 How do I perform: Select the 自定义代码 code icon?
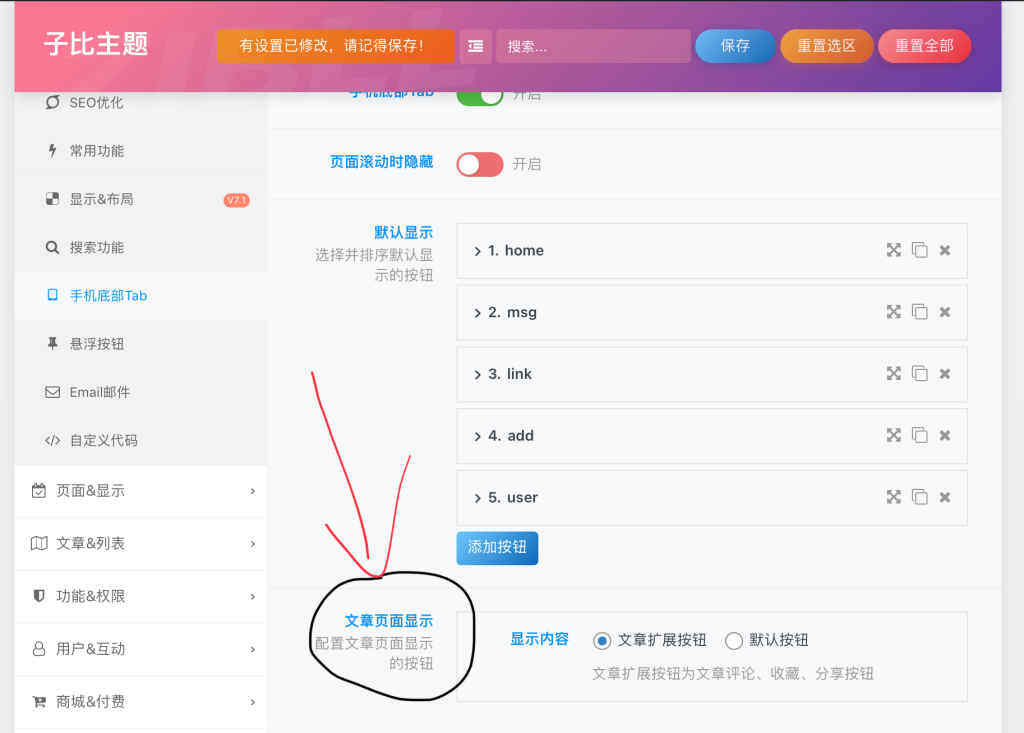tap(50, 439)
